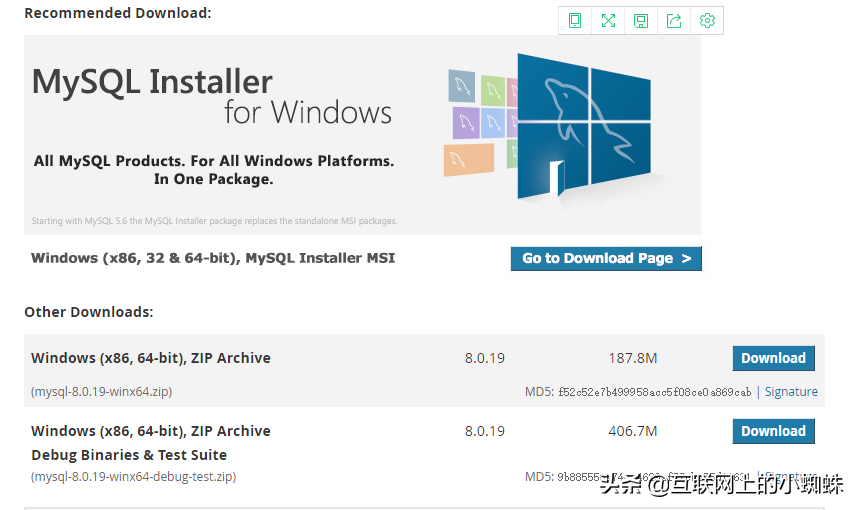Image resolution: width=858 pixels, height=510 pixels.
Task: Click the "Other Downloads:" heading
Action: tap(89, 312)
